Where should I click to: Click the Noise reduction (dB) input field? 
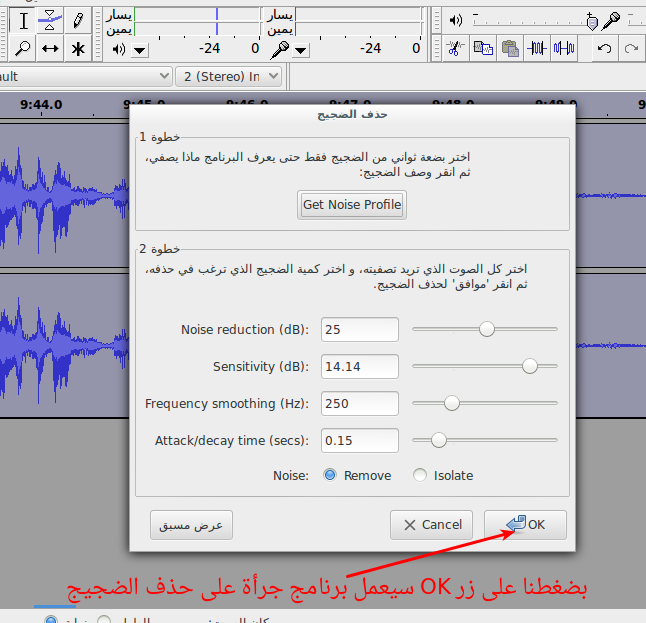click(x=360, y=330)
